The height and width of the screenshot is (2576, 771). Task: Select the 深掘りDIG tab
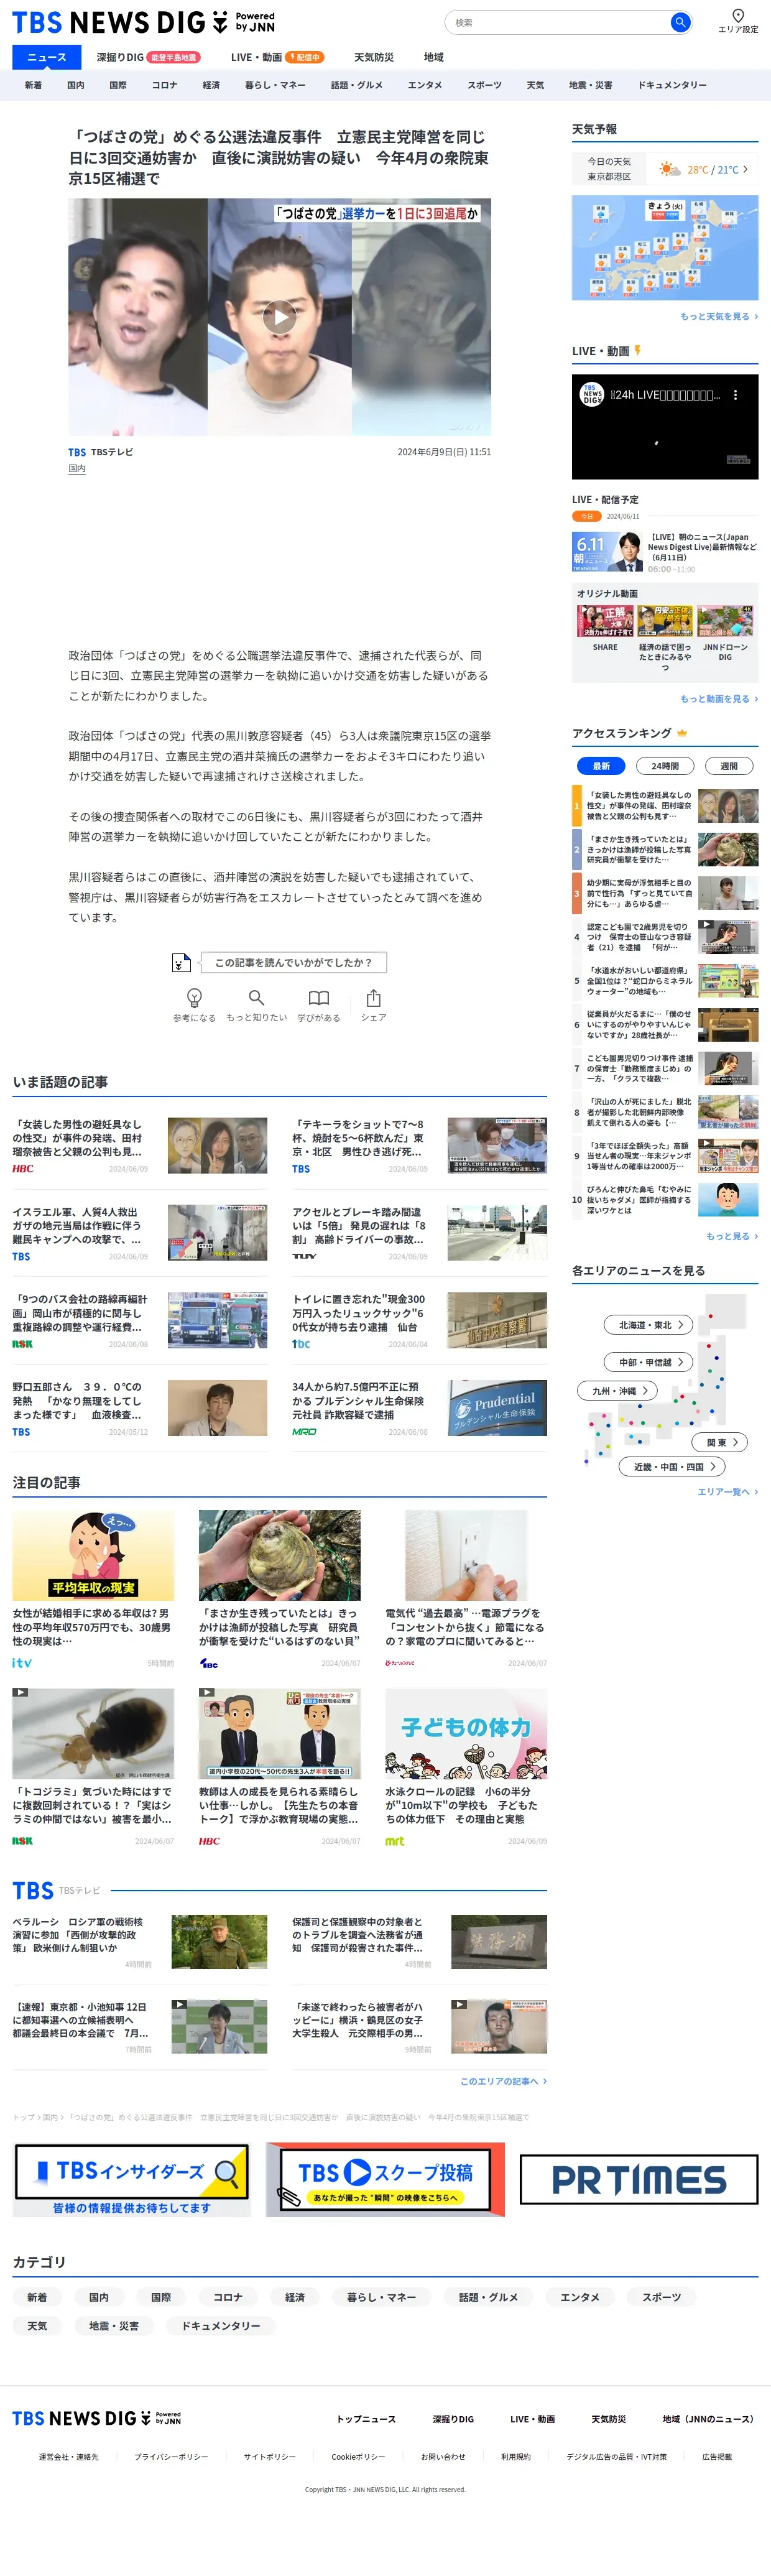click(x=148, y=57)
